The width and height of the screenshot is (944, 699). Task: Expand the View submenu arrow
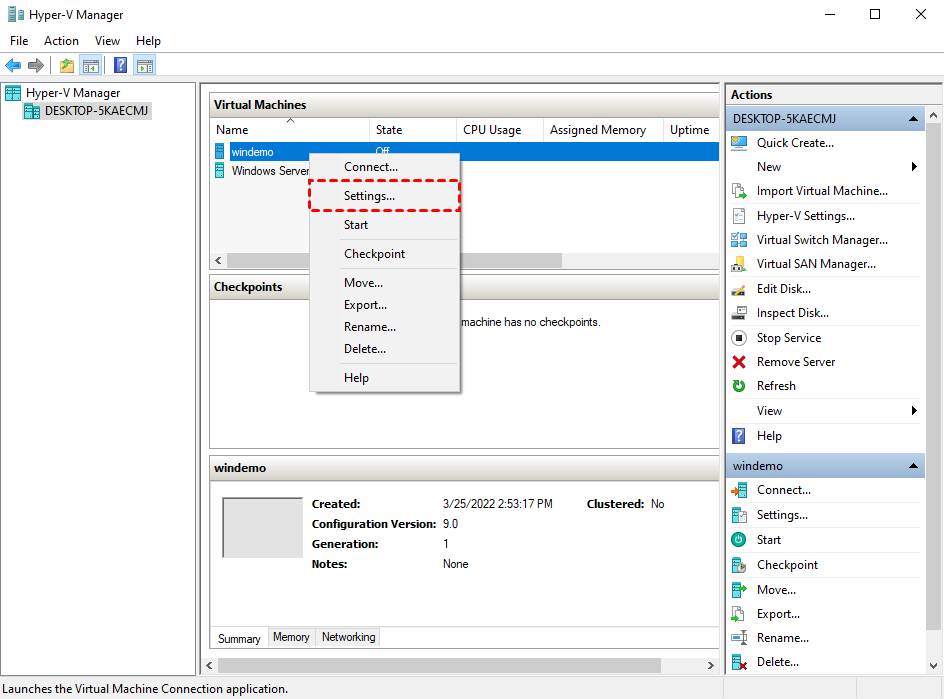(x=914, y=411)
